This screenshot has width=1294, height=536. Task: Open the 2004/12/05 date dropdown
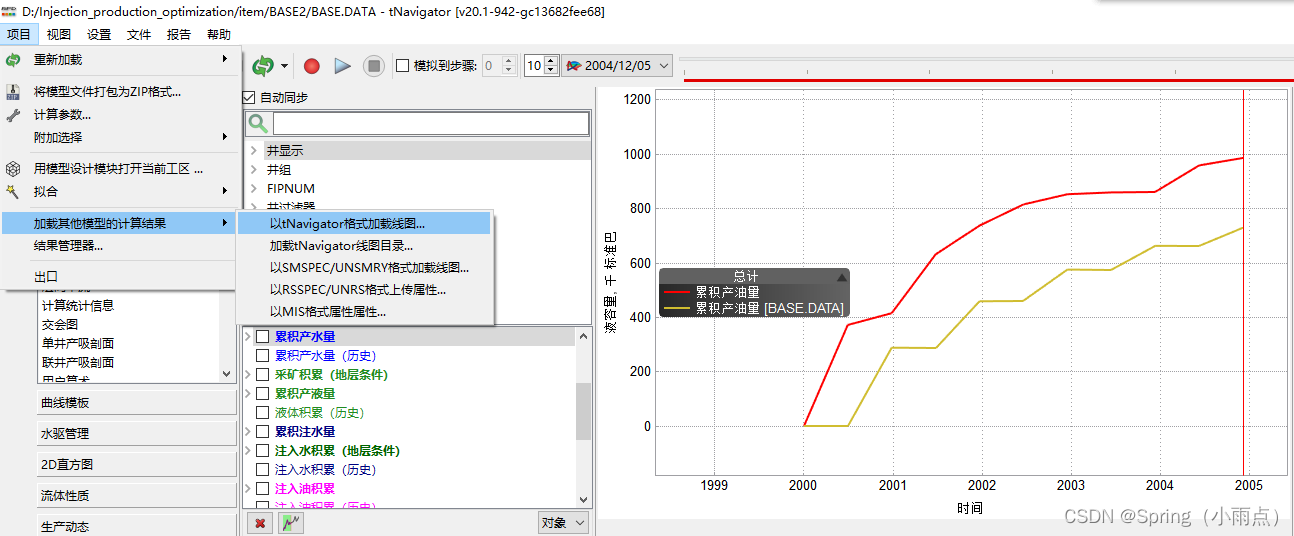click(x=617, y=66)
